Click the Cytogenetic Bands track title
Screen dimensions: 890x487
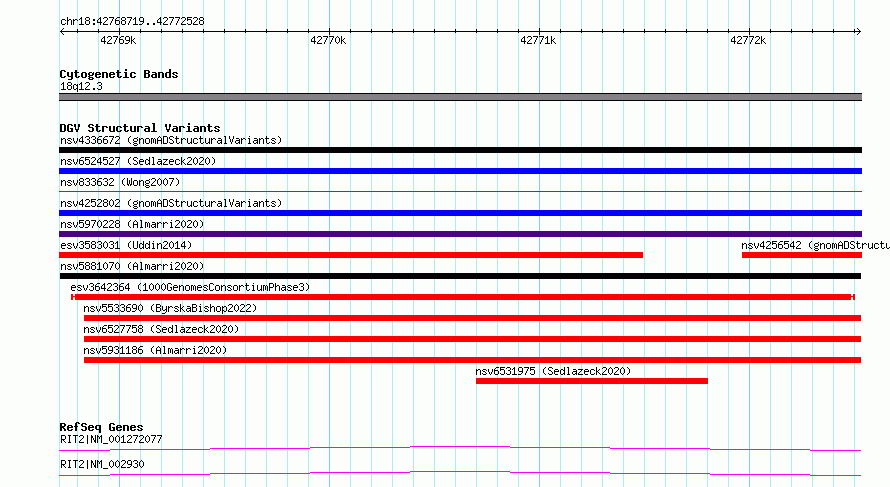(119, 74)
